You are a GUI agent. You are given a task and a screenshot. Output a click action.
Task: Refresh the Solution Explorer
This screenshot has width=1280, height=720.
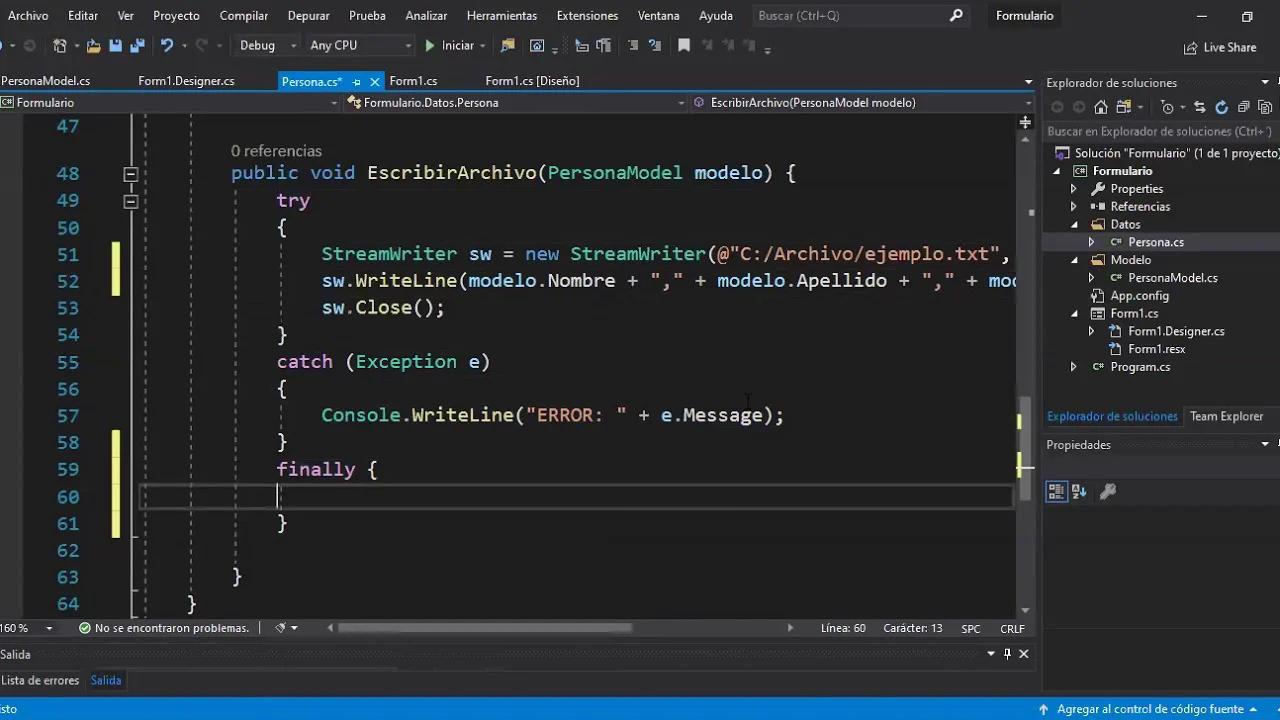tap(1222, 107)
